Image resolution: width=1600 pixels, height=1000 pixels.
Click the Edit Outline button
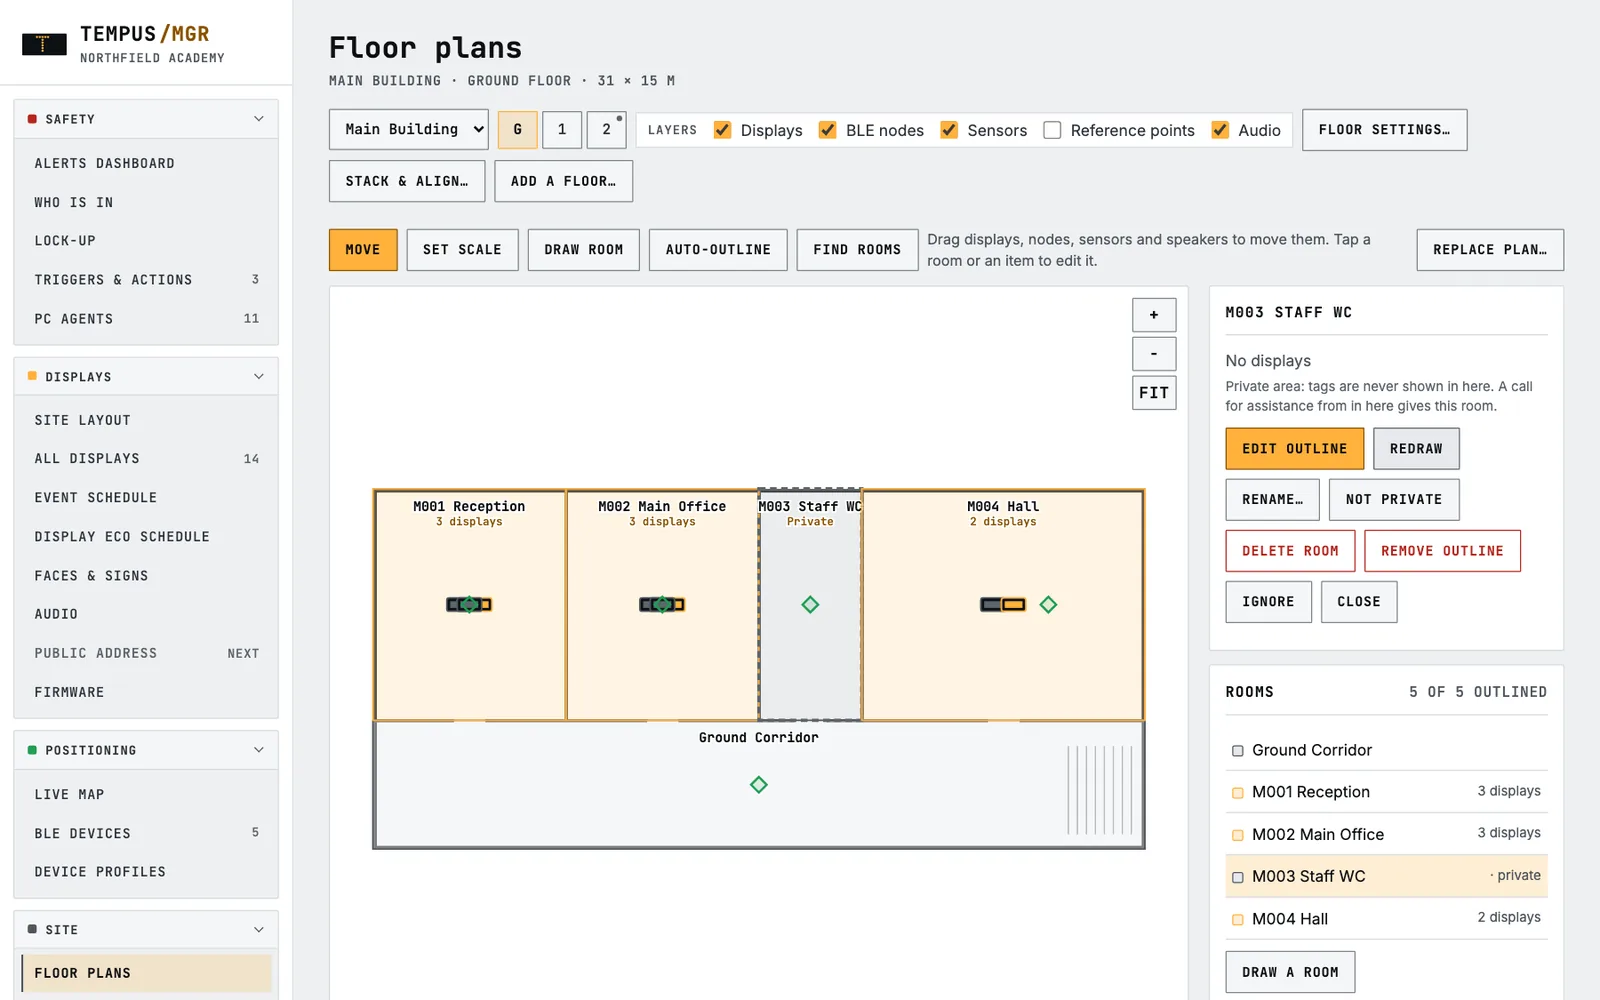(1295, 449)
